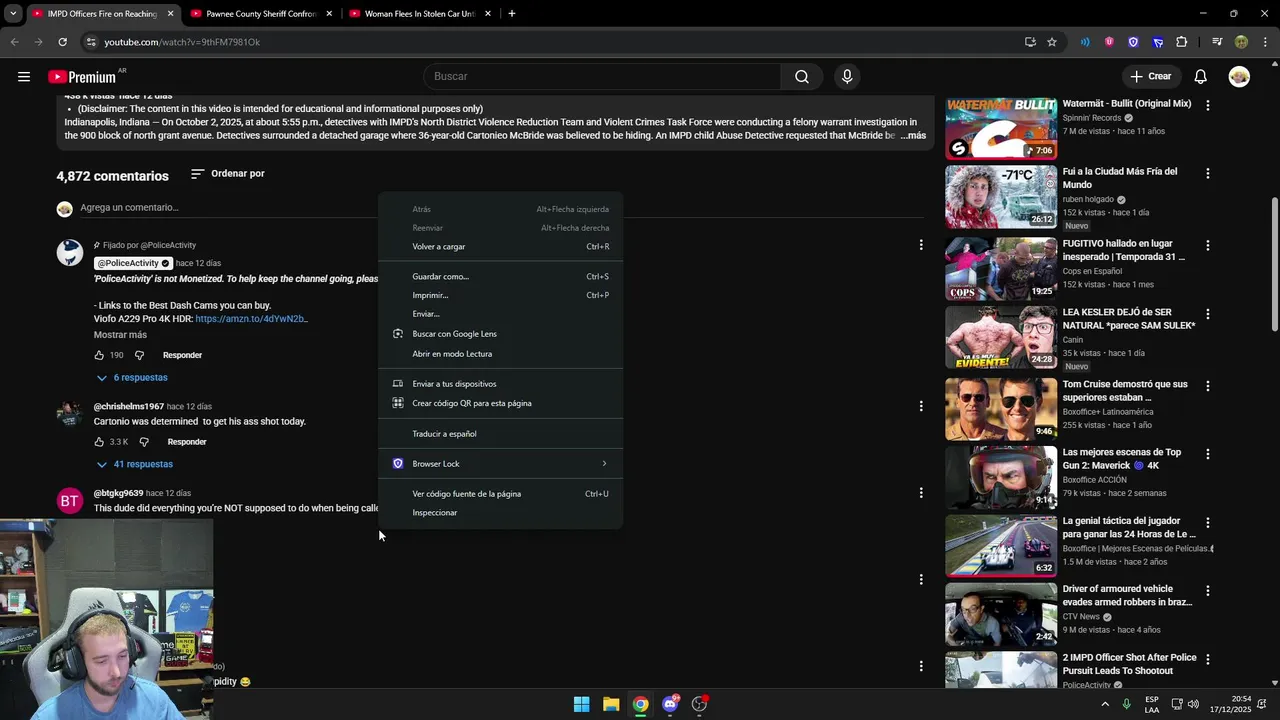Show hidden system tray icons
The width and height of the screenshot is (1280, 720).
pyautogui.click(x=1105, y=704)
